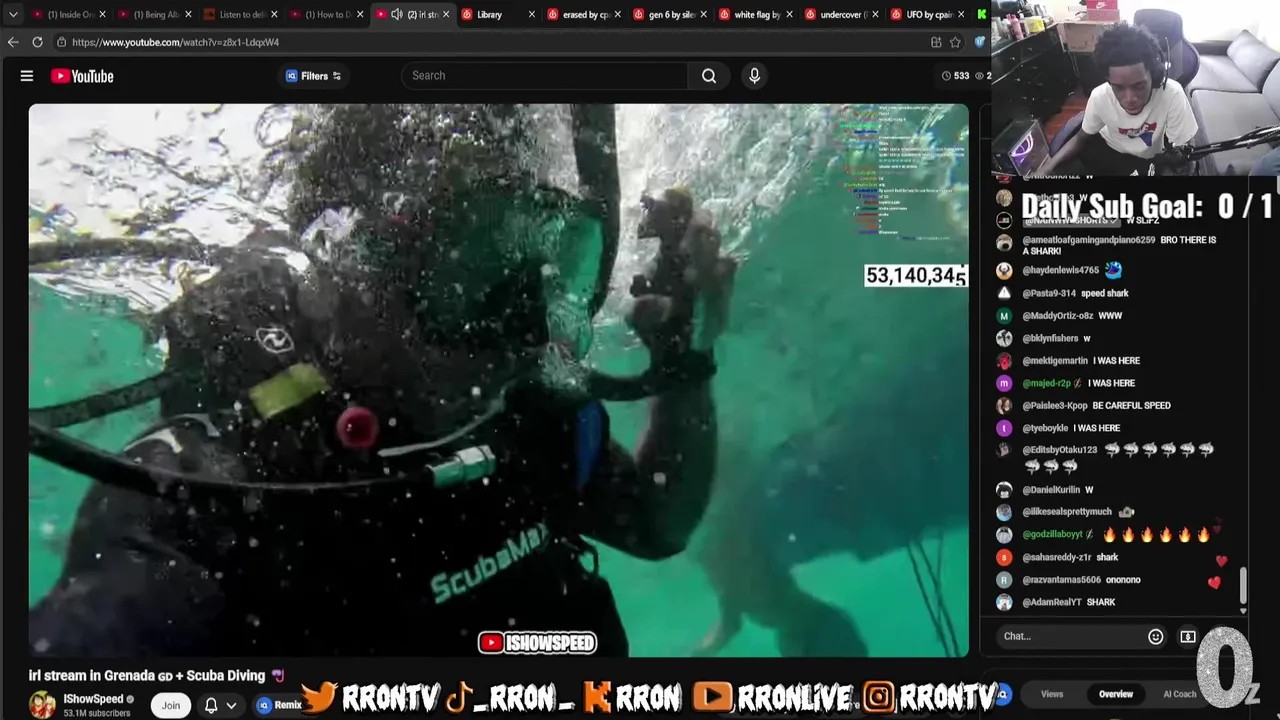
Task: Open the white flag by browser tab
Action: tap(757, 14)
